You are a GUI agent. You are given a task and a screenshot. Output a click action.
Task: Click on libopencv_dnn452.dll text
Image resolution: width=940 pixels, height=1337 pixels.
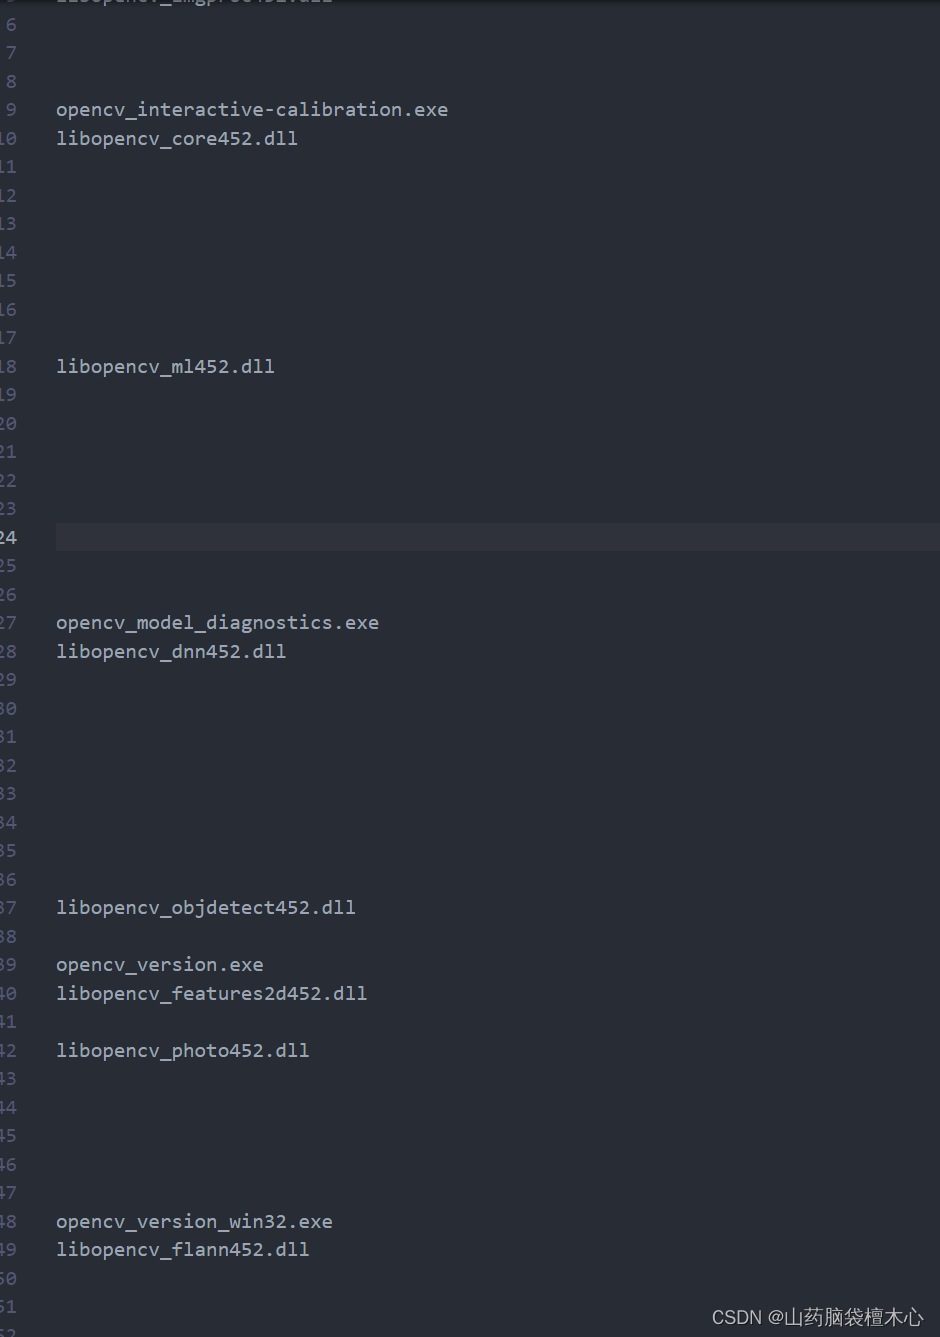pos(171,652)
